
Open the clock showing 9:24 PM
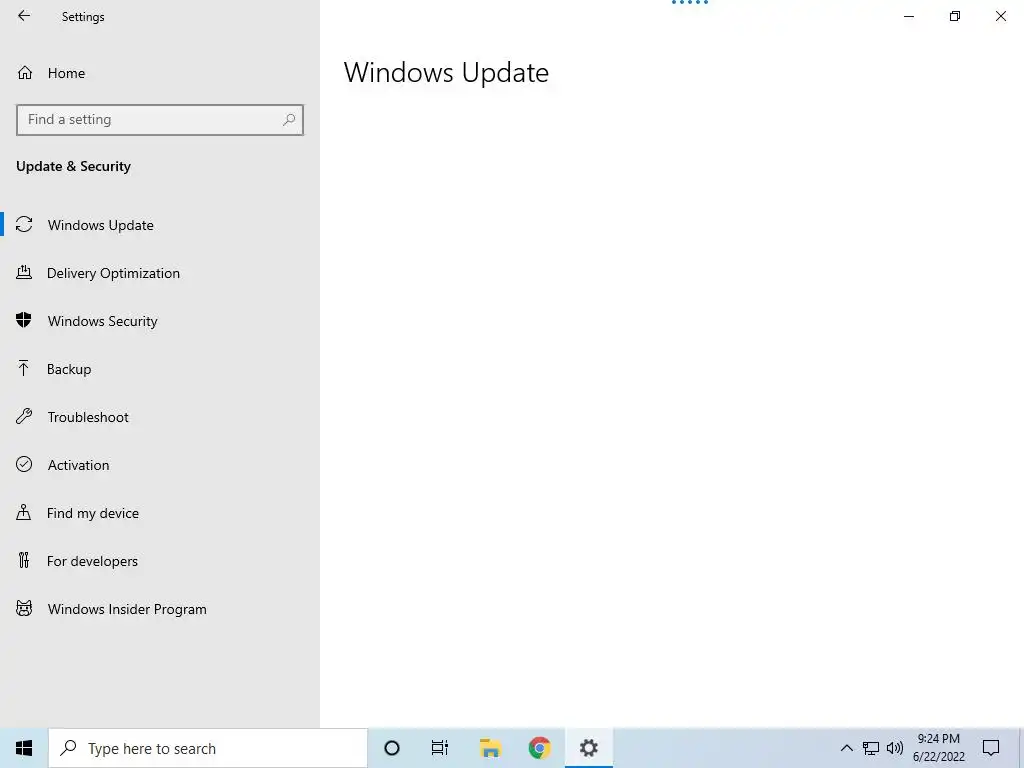[938, 748]
